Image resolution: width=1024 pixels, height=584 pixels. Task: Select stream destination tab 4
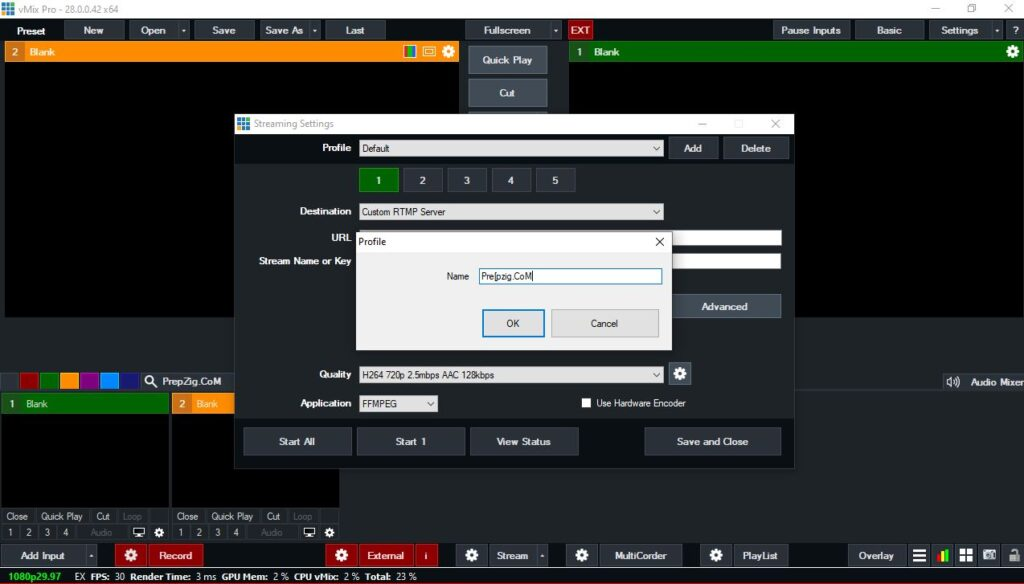click(511, 180)
